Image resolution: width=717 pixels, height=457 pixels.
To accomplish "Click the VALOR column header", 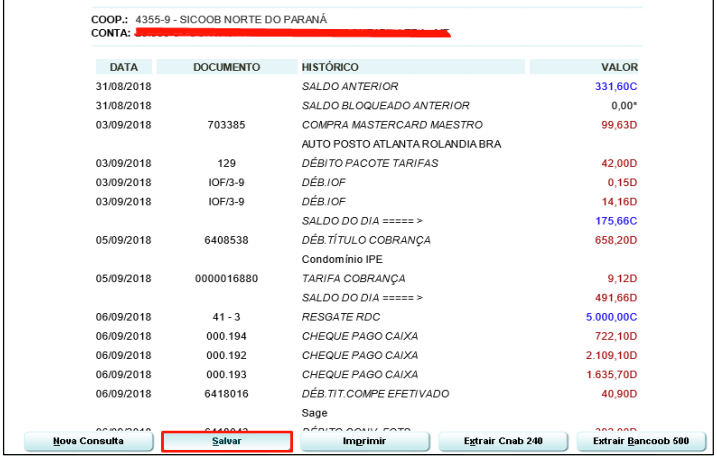I will [619, 67].
